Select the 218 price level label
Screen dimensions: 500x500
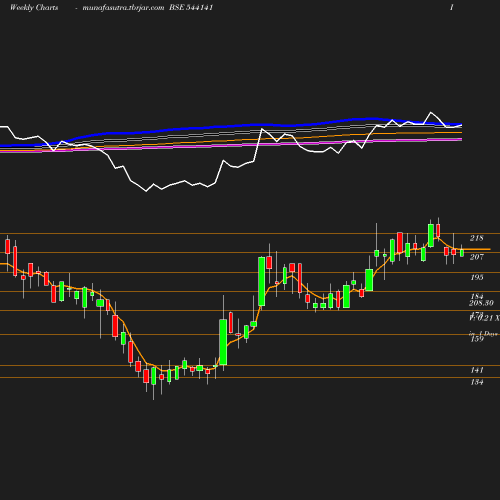[x=477, y=238]
